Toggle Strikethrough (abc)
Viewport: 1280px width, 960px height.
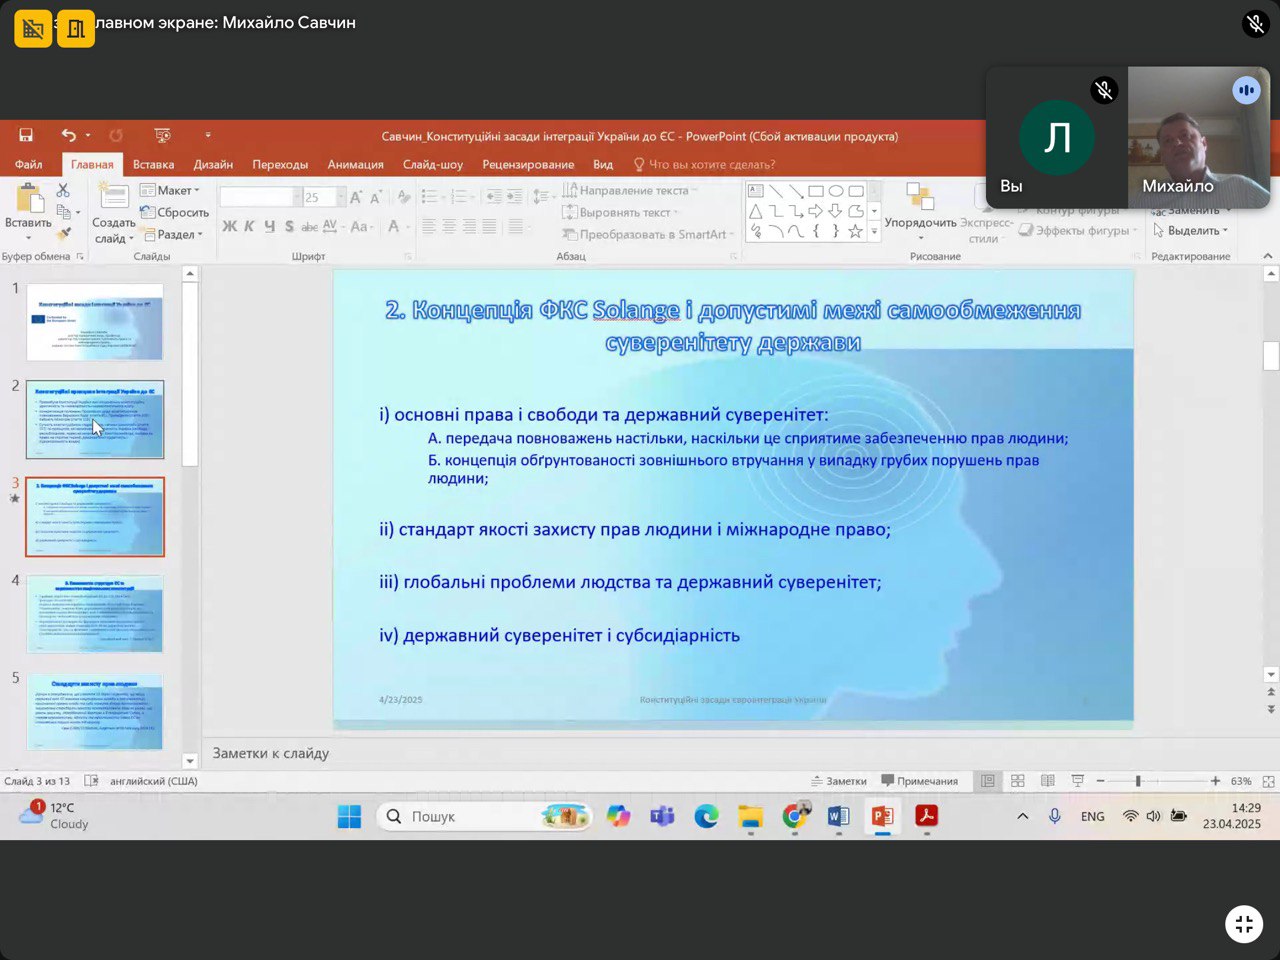[309, 227]
